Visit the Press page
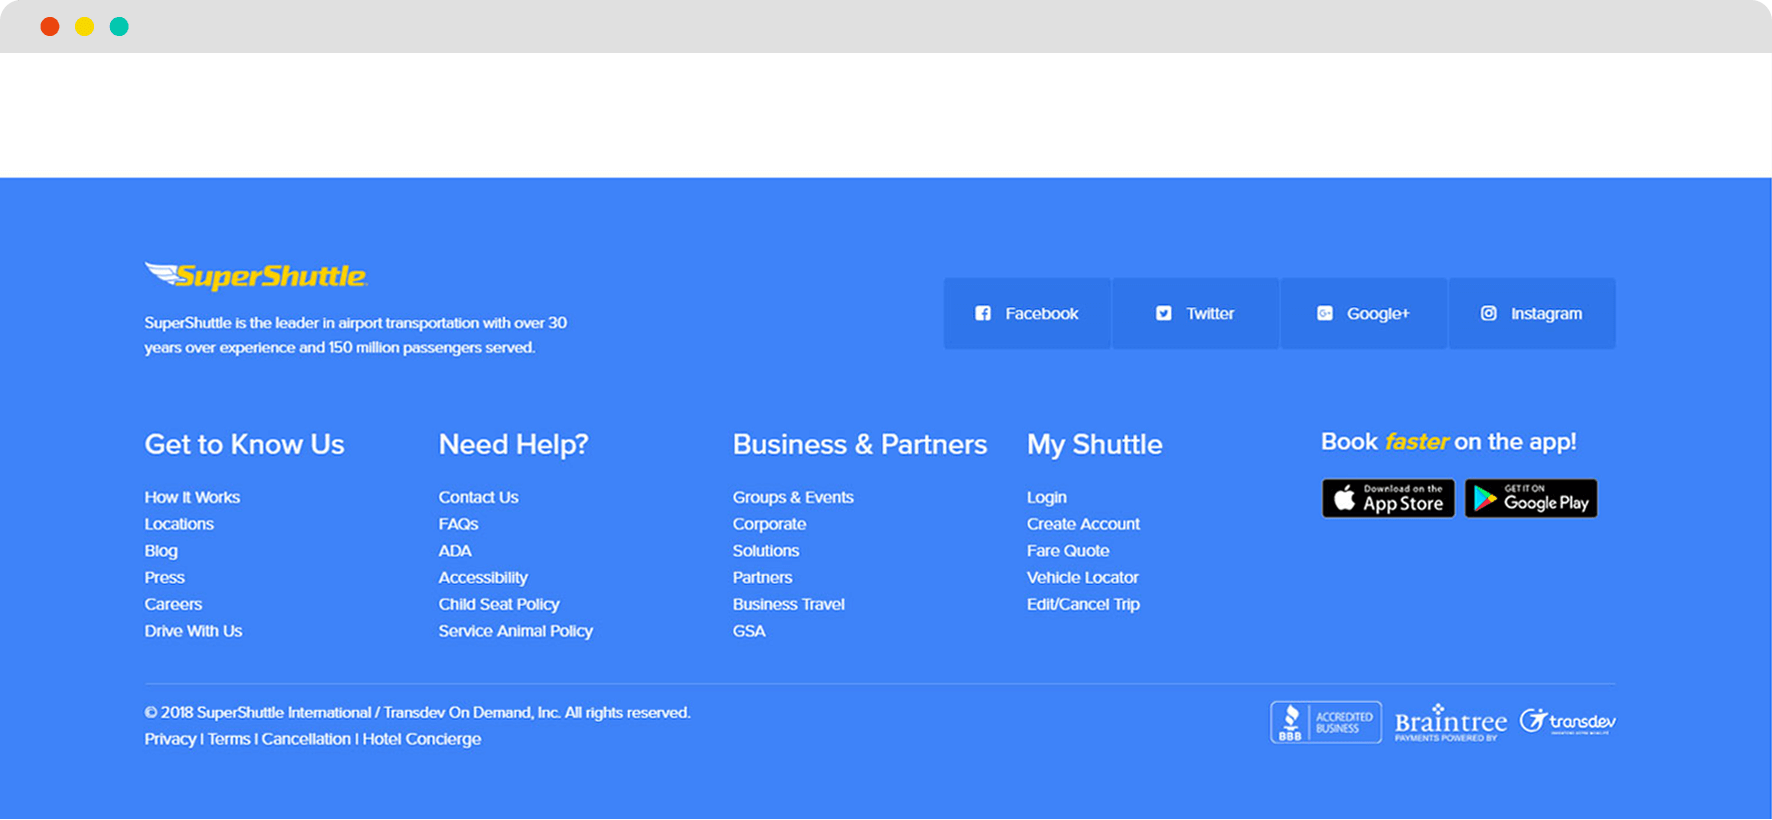The height and width of the screenshot is (820, 1772). pyautogui.click(x=164, y=578)
